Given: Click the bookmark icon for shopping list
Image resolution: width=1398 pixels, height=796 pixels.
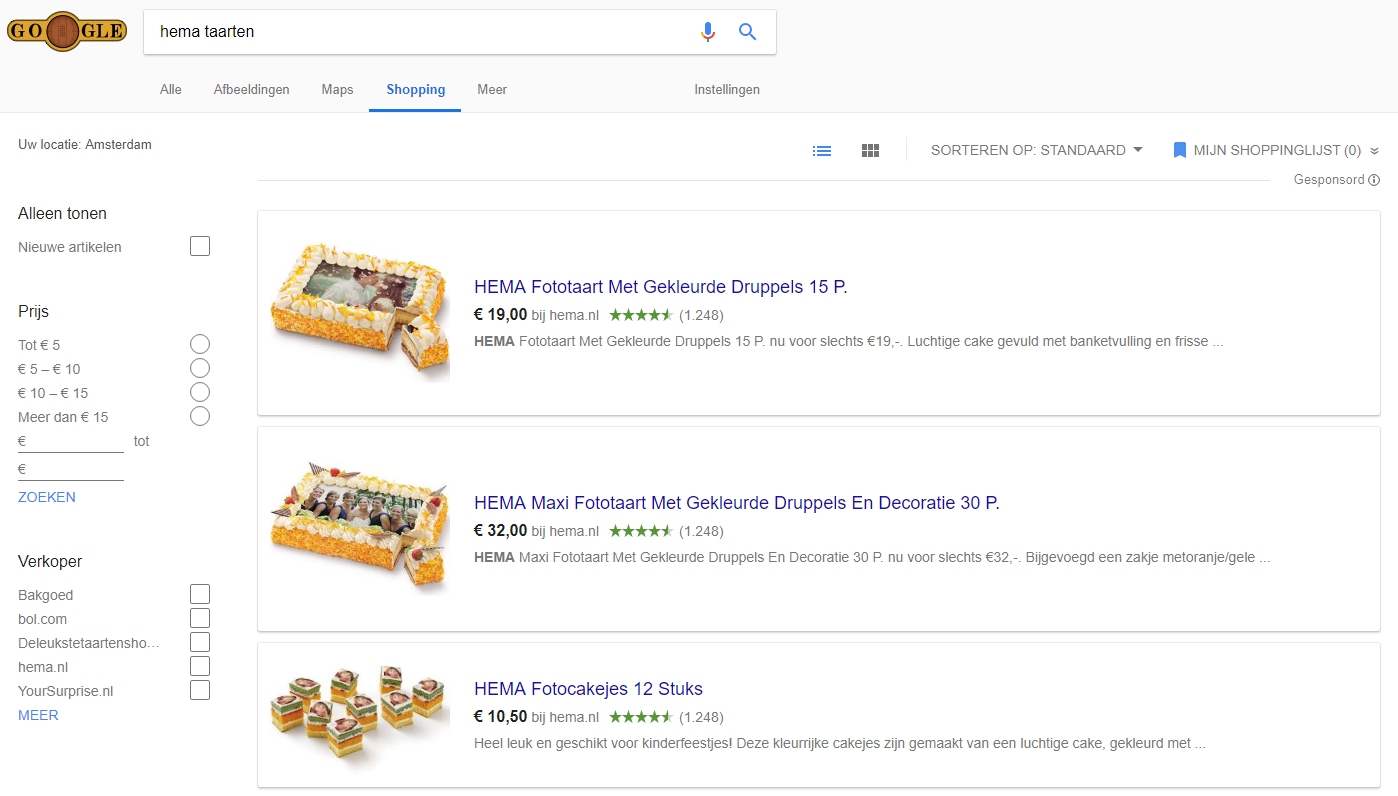Looking at the screenshot, I should pos(1179,150).
